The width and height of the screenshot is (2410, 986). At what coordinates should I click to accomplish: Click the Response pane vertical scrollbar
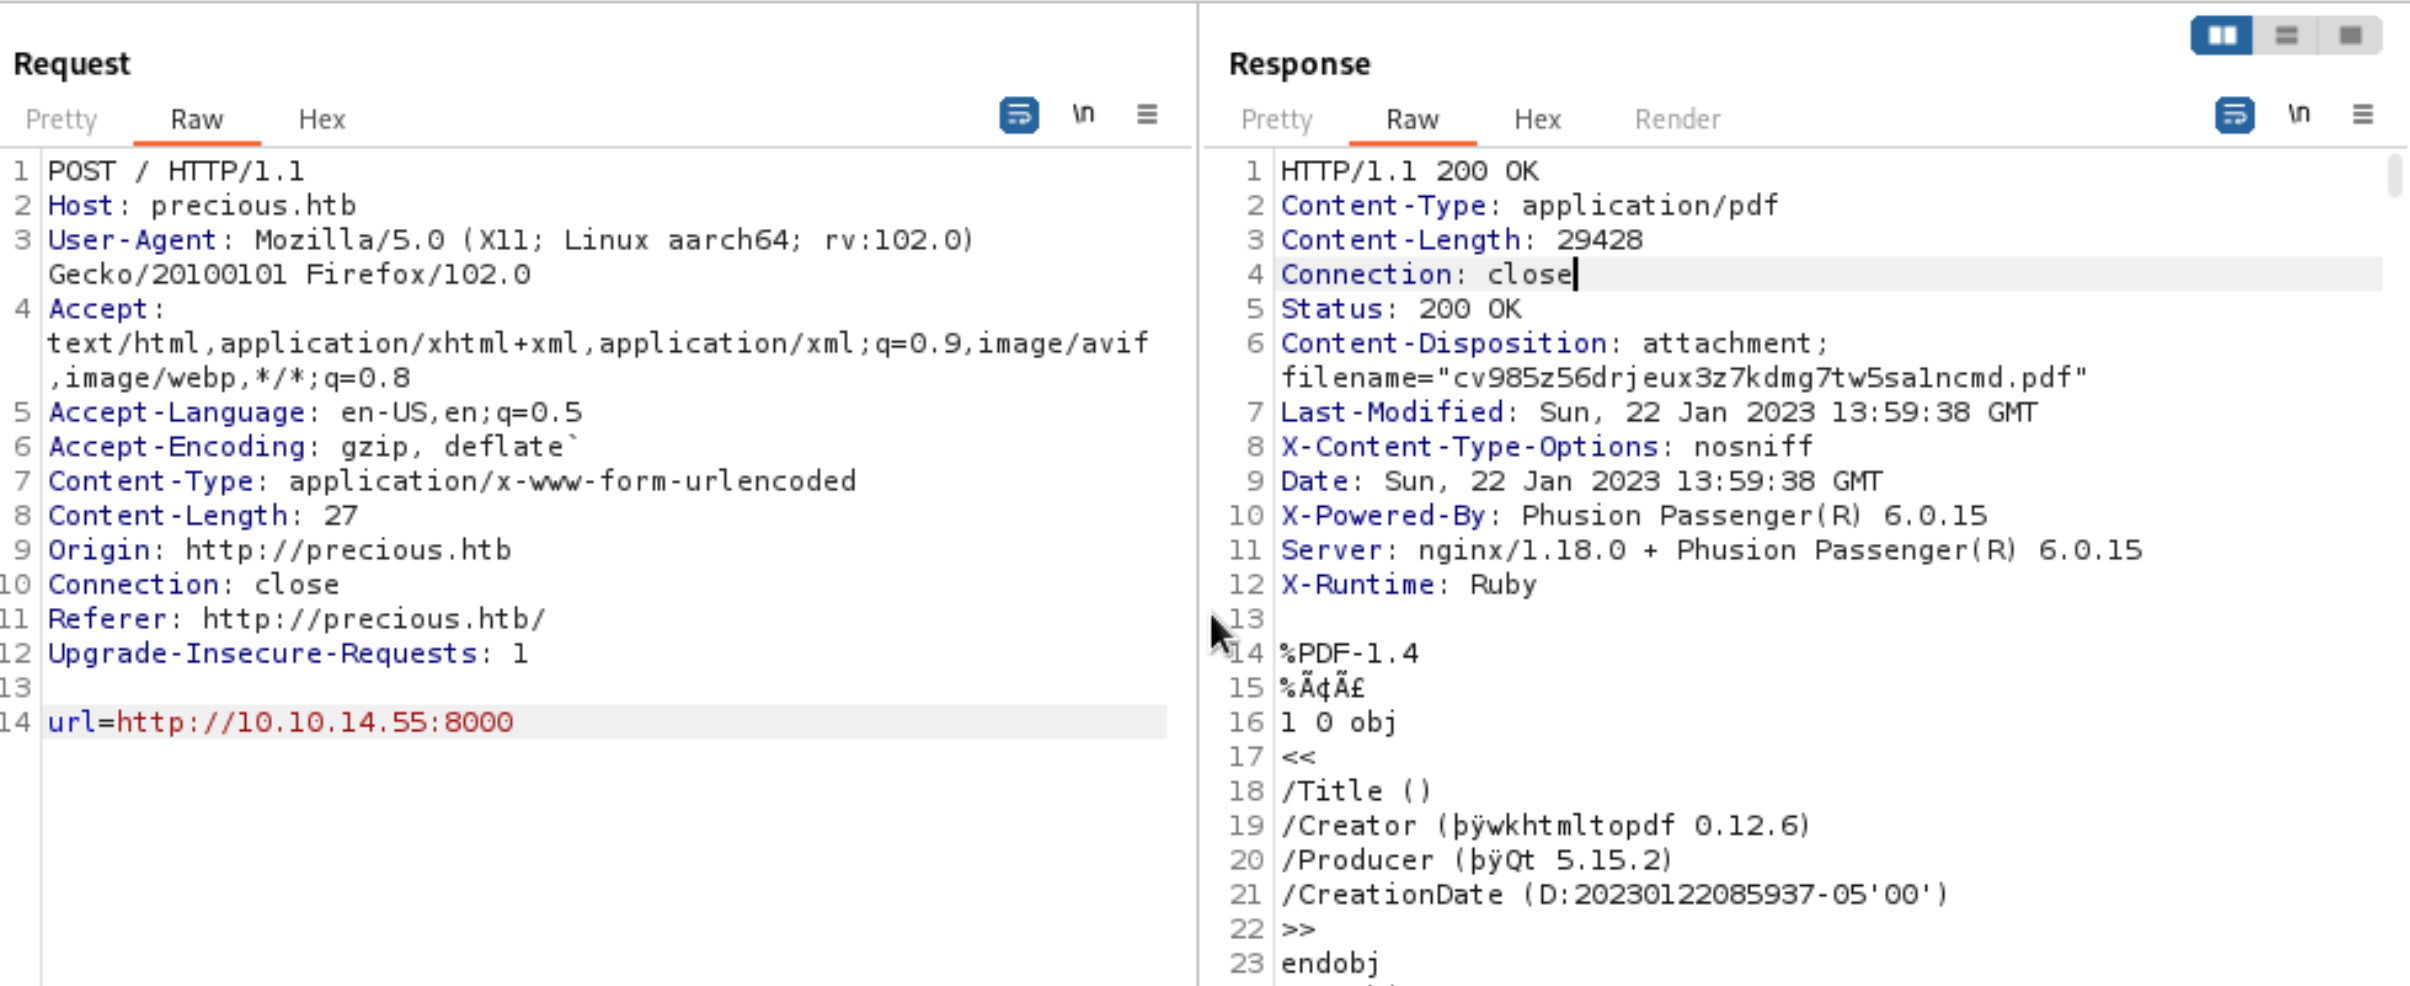pos(2394,176)
